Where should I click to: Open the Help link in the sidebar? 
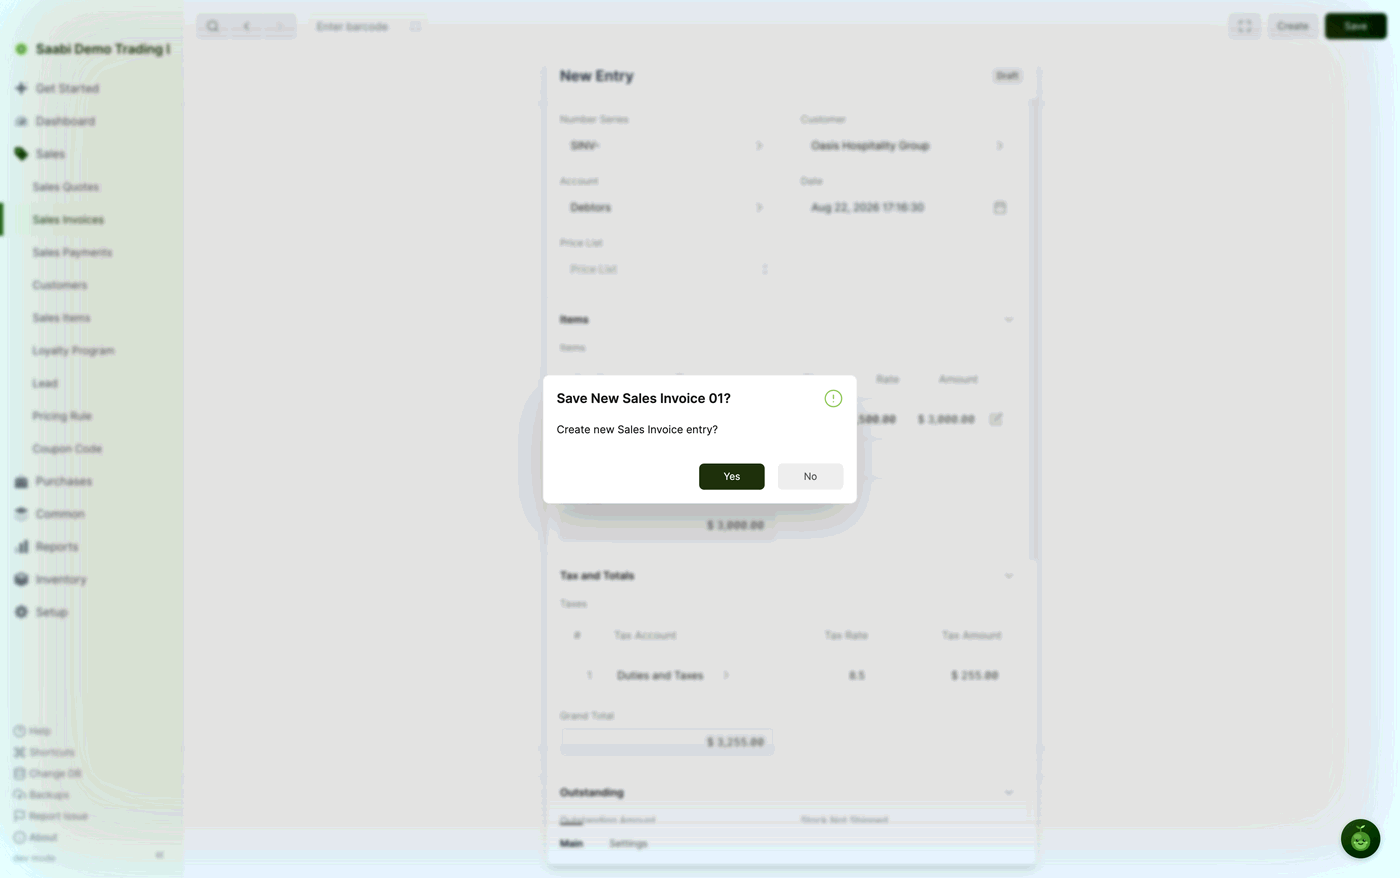[32, 731]
